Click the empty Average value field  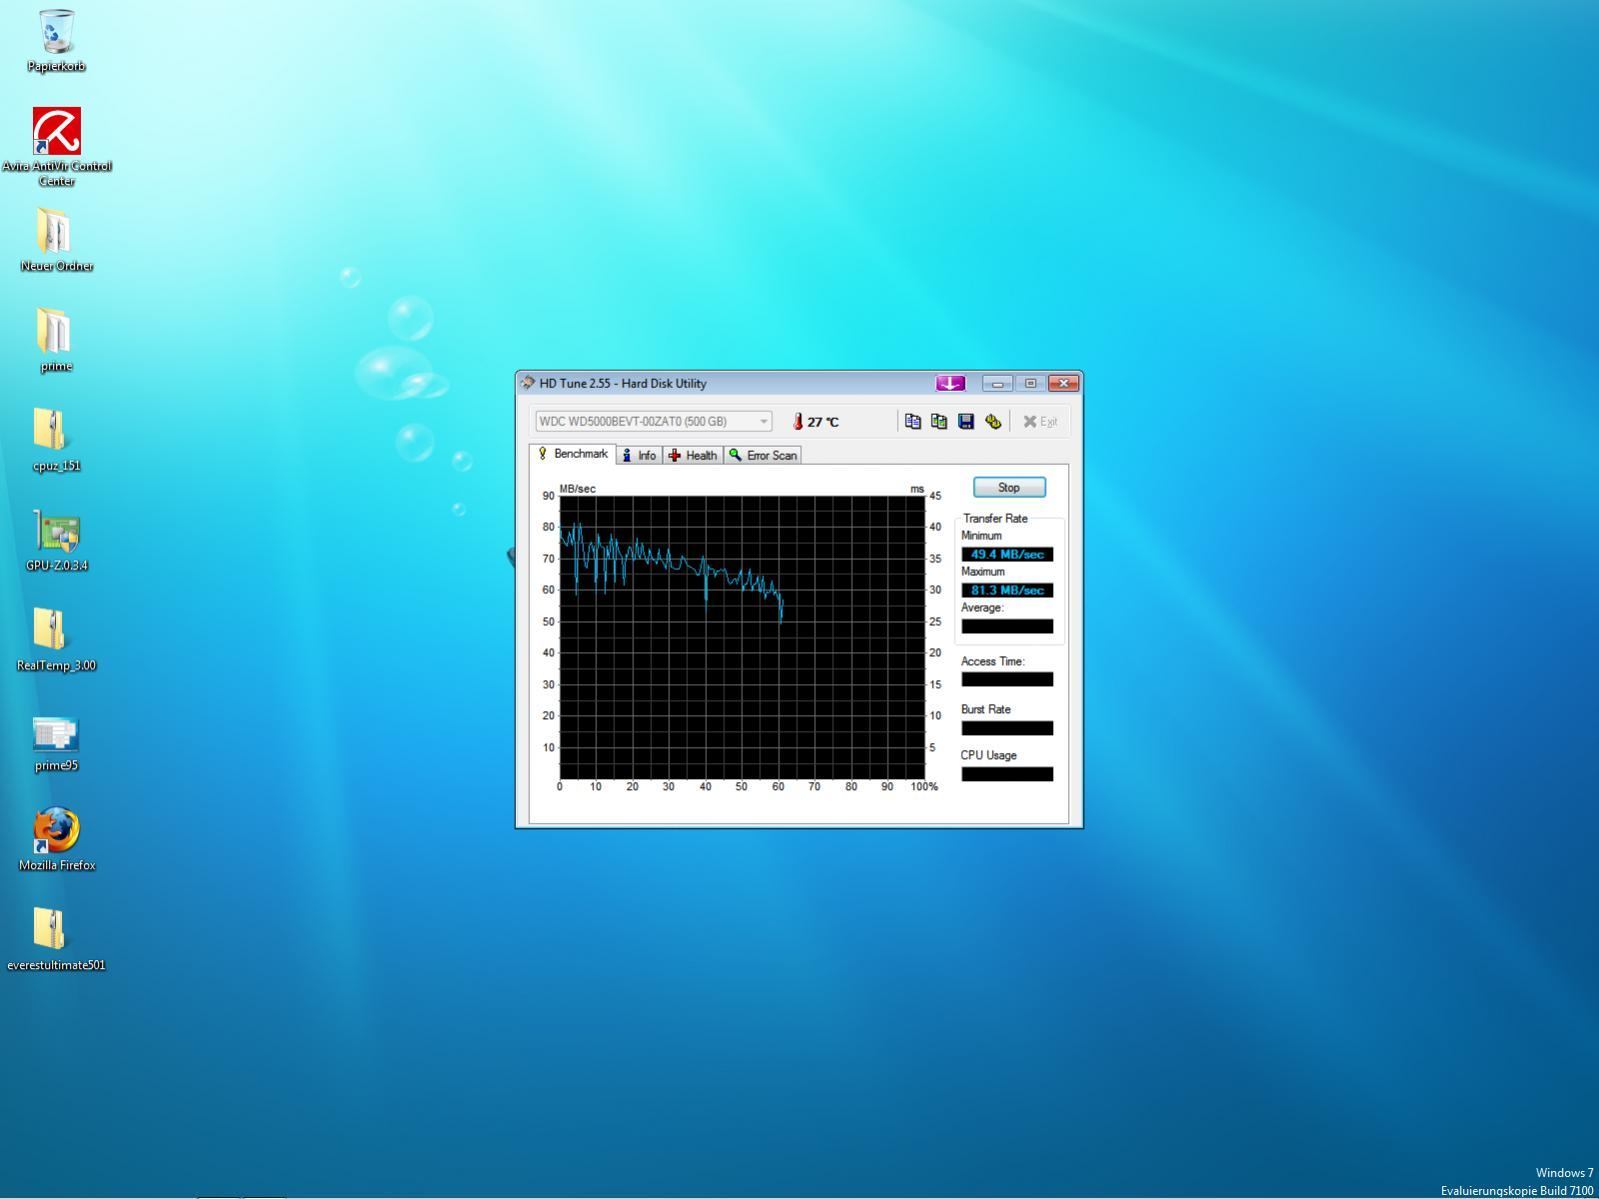[1007, 626]
